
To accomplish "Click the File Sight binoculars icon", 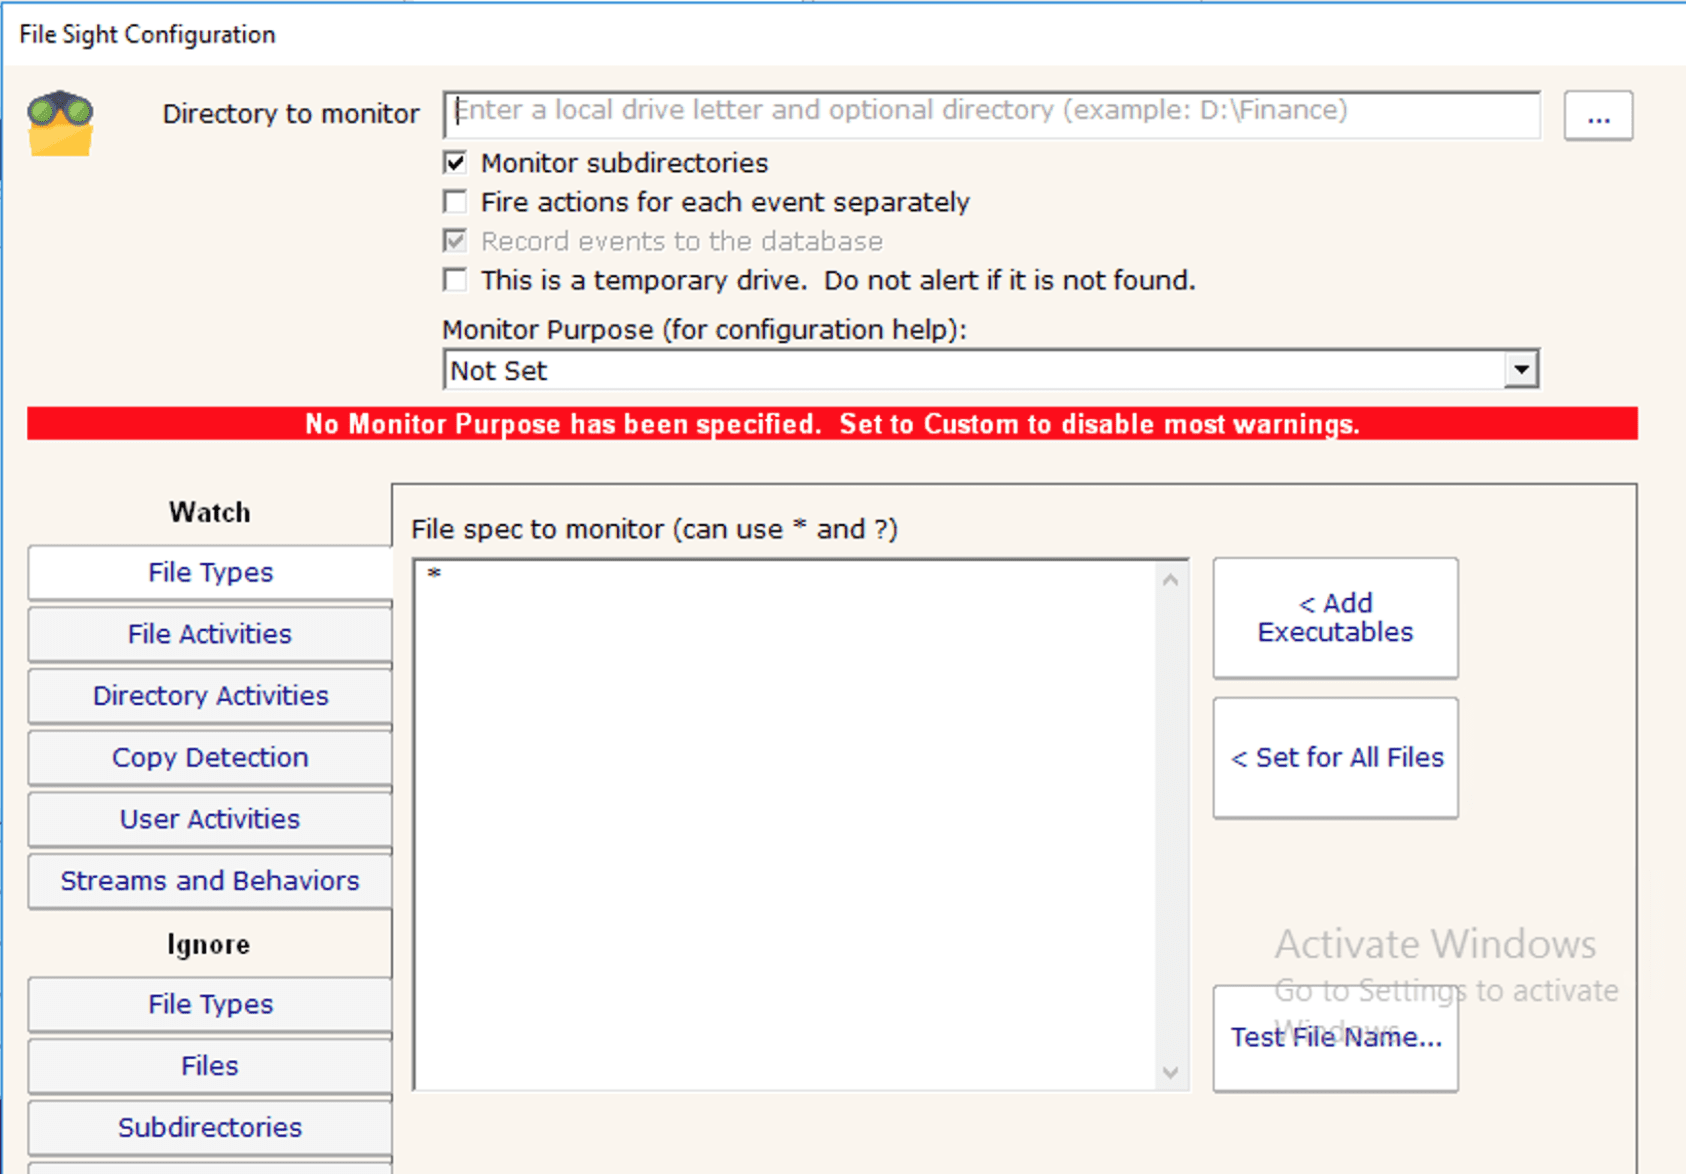I will (60, 123).
